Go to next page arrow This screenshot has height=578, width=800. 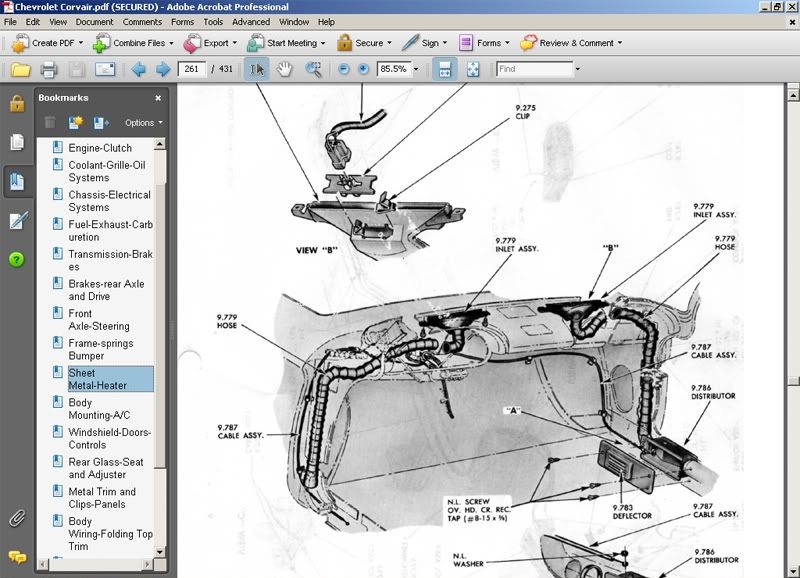pyautogui.click(x=163, y=69)
